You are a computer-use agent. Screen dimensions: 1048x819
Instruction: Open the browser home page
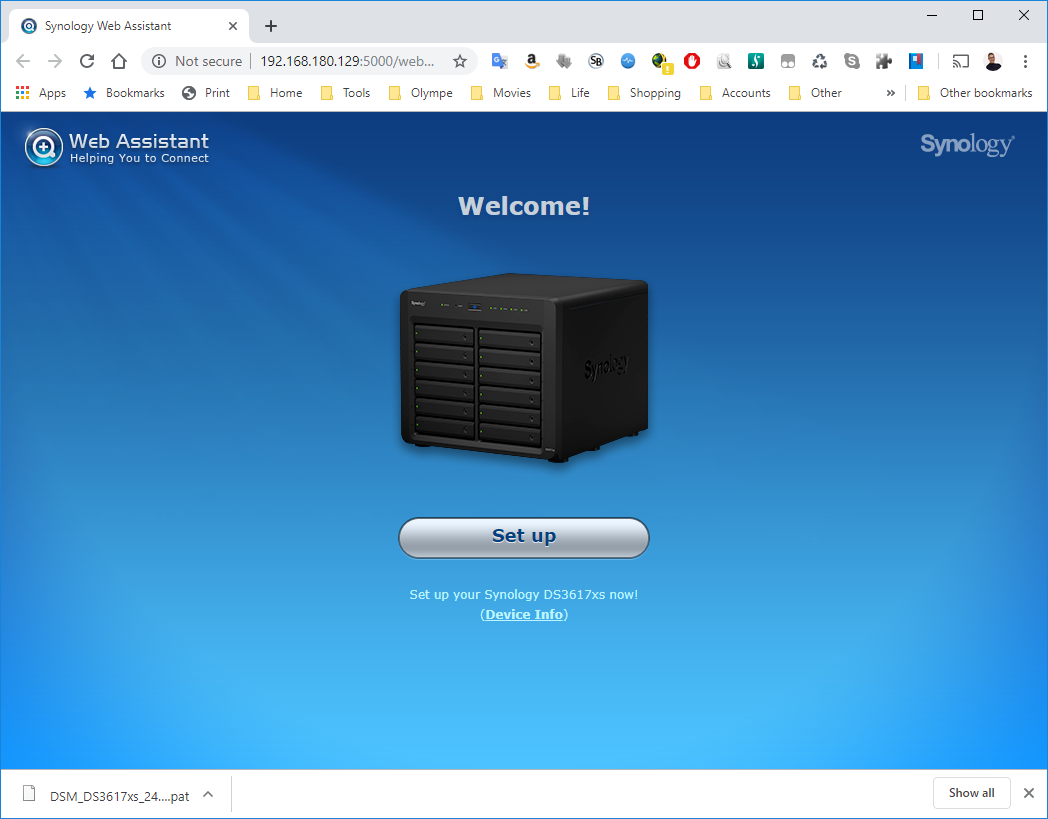click(x=119, y=62)
